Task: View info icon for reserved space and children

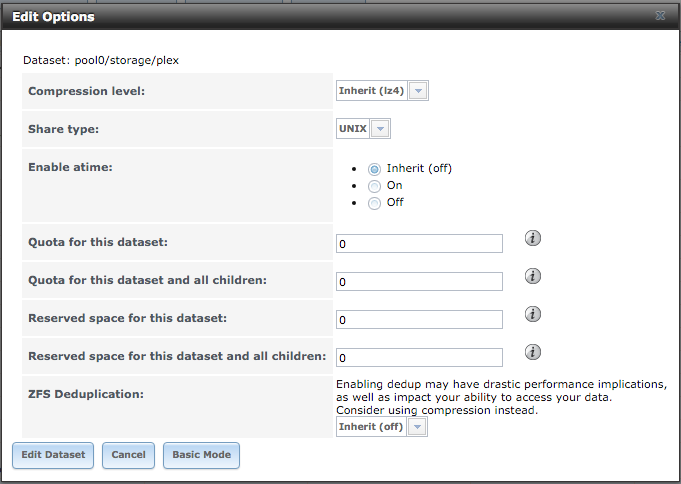Action: [x=533, y=352]
